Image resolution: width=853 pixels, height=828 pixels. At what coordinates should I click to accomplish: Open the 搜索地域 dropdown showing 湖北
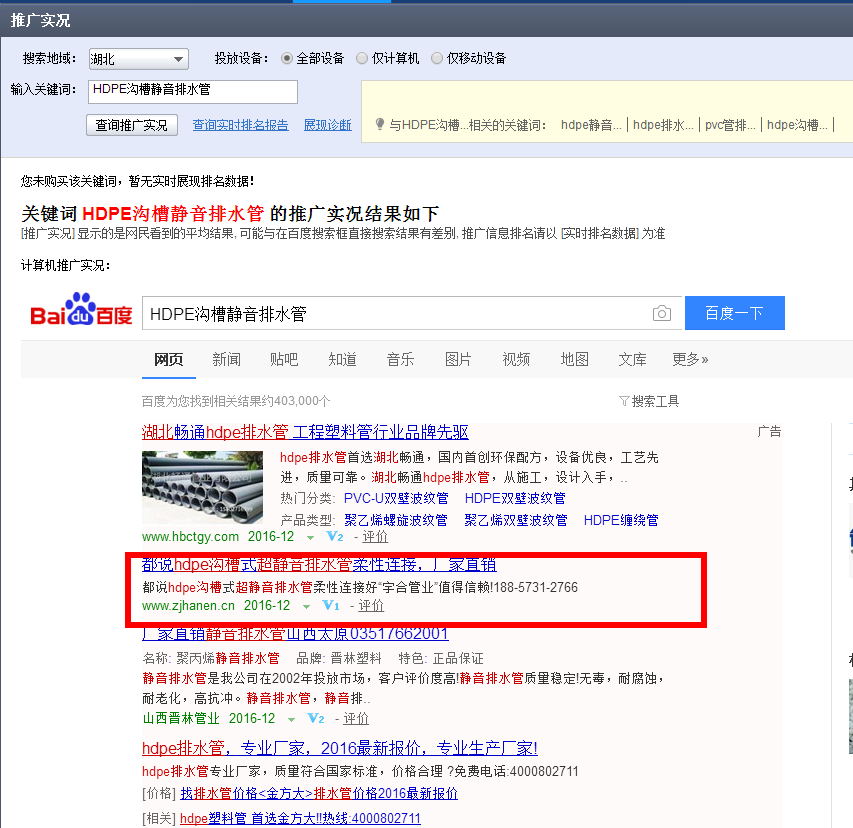tap(139, 59)
